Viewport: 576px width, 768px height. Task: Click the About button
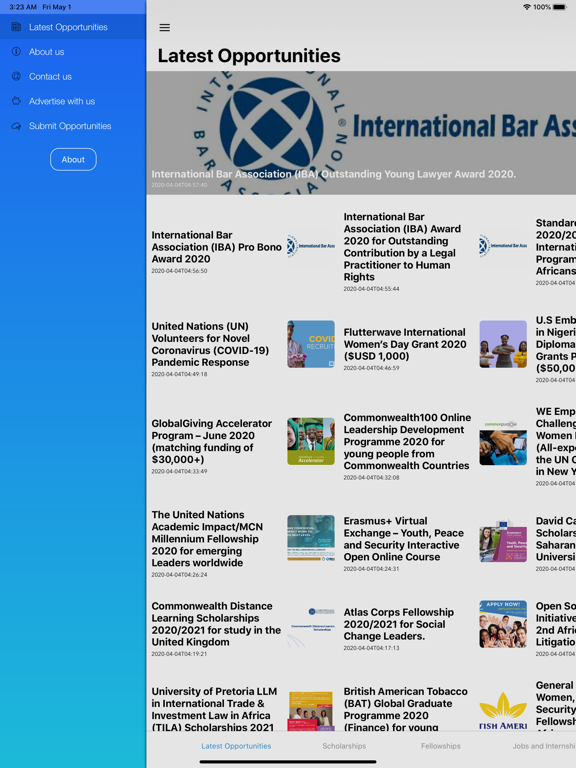click(x=73, y=159)
